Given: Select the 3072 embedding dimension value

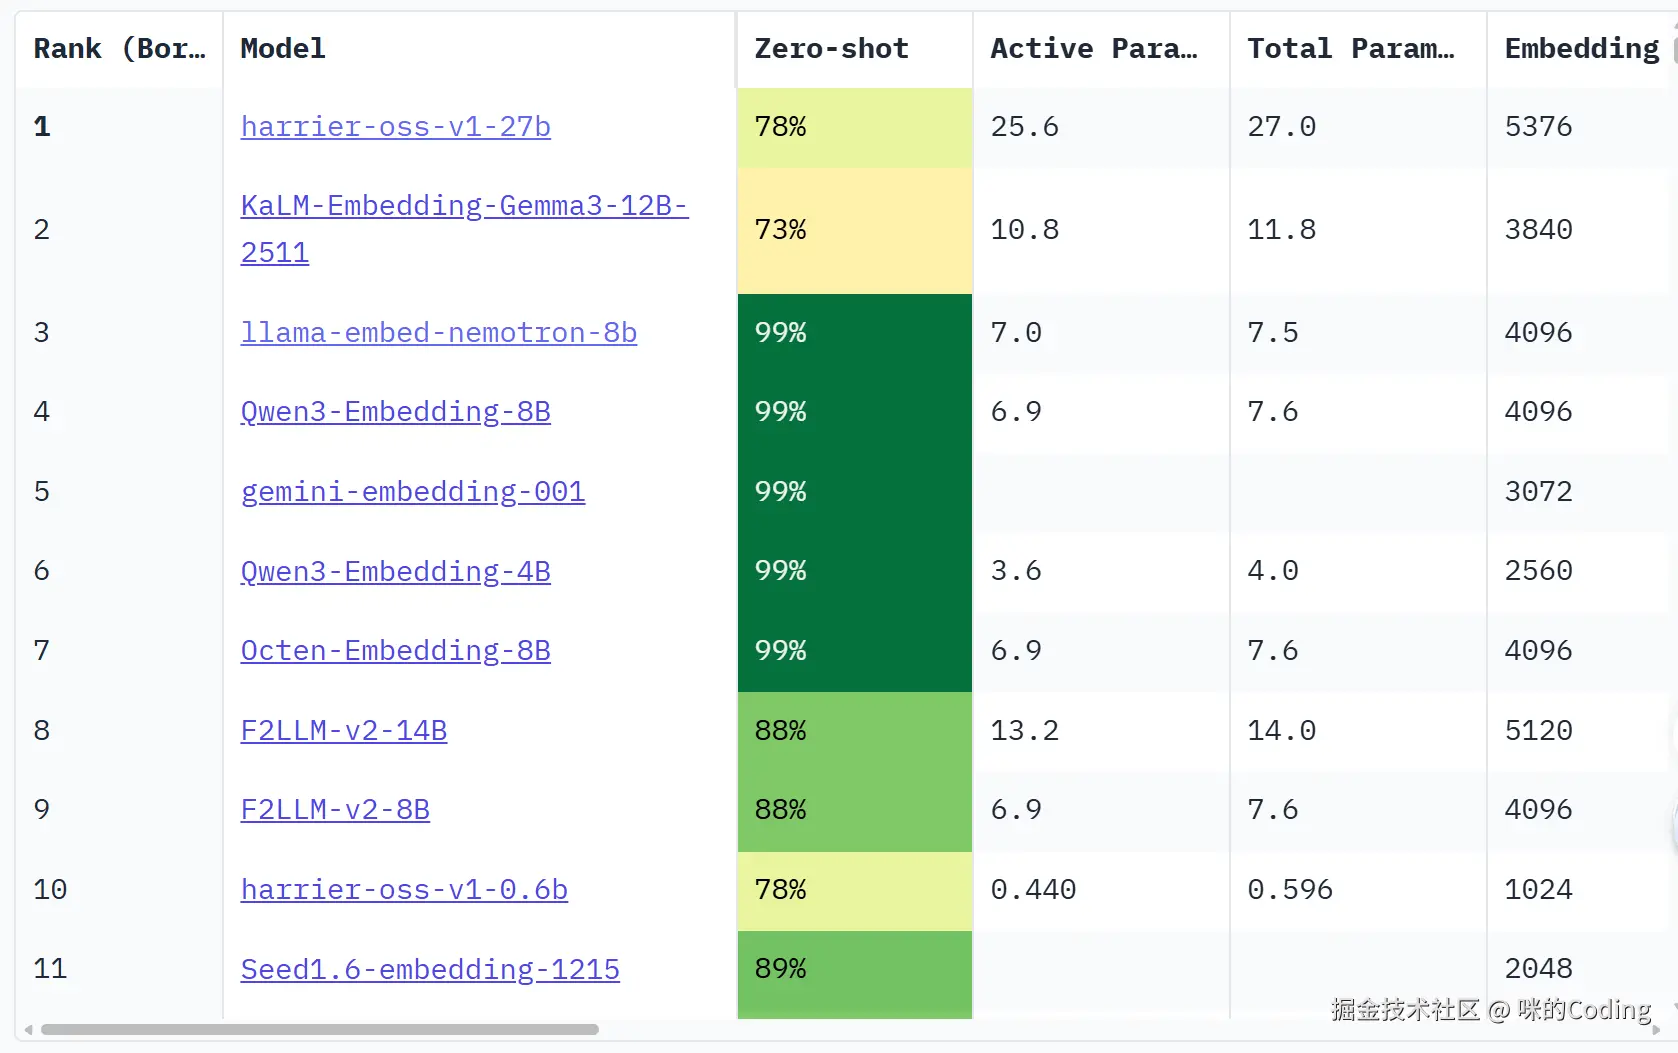Looking at the screenshot, I should tap(1538, 492).
